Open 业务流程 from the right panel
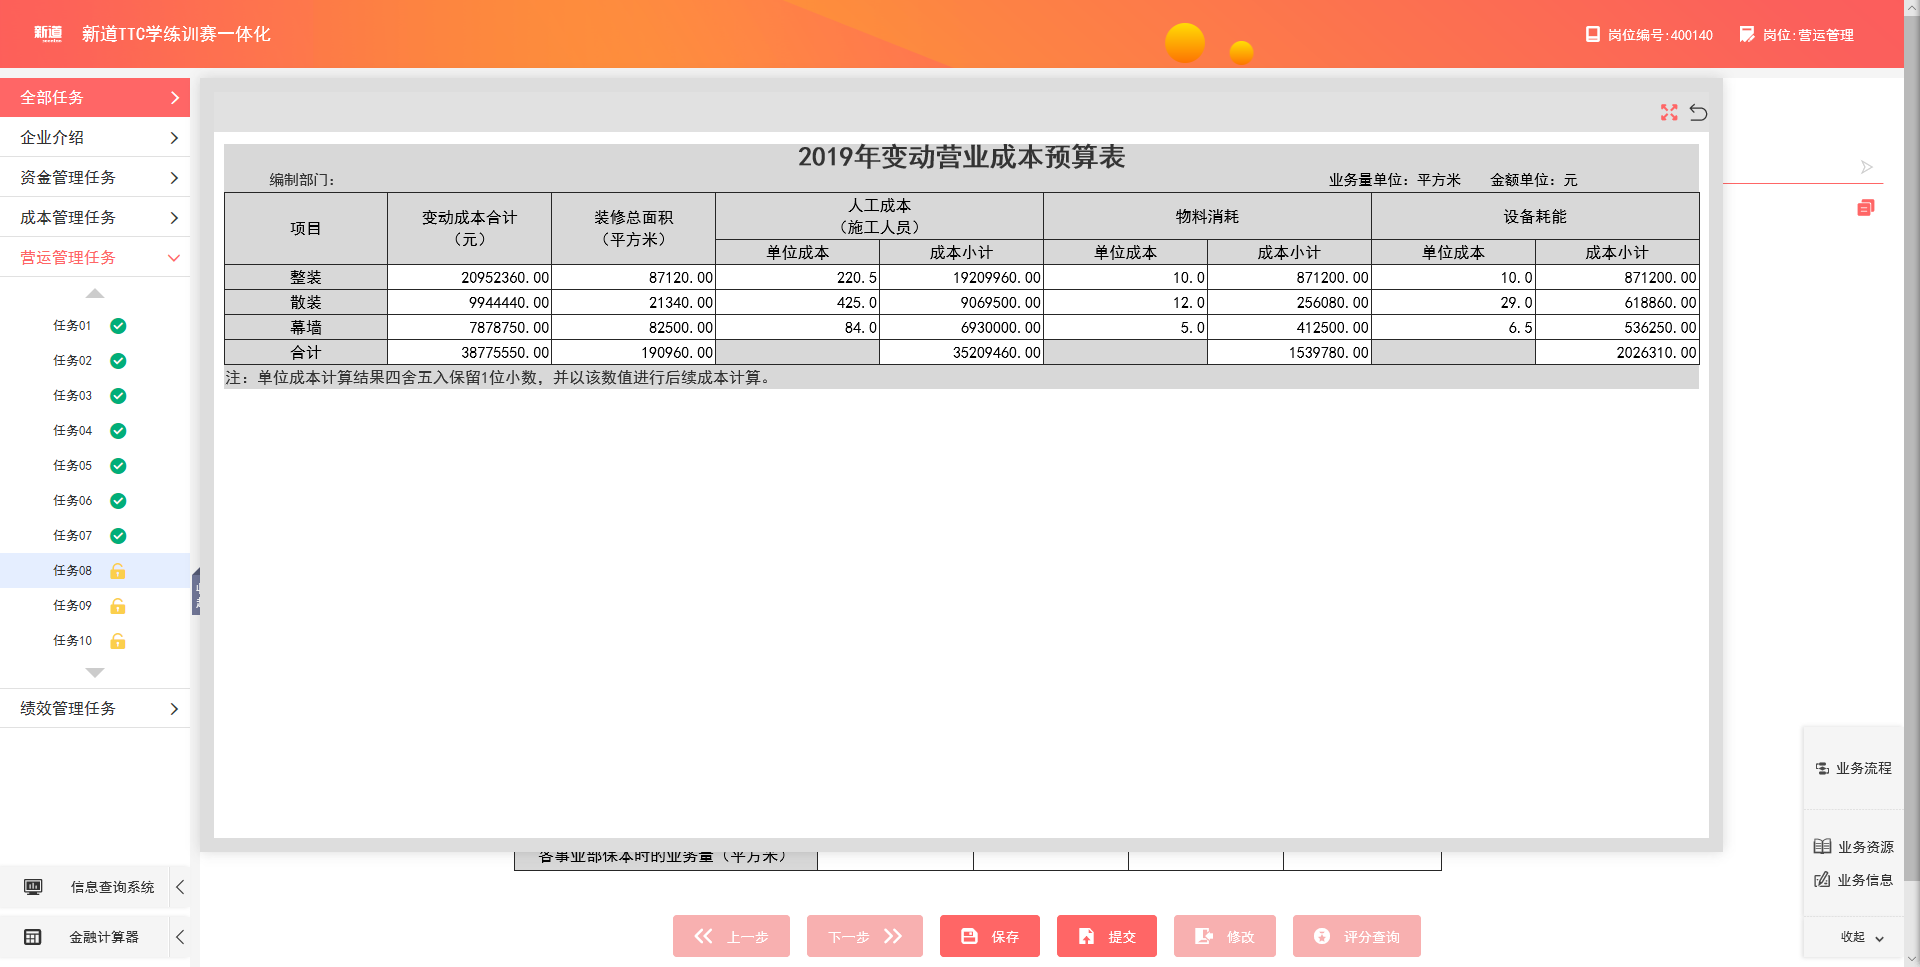This screenshot has width=1920, height=967. (x=1853, y=768)
